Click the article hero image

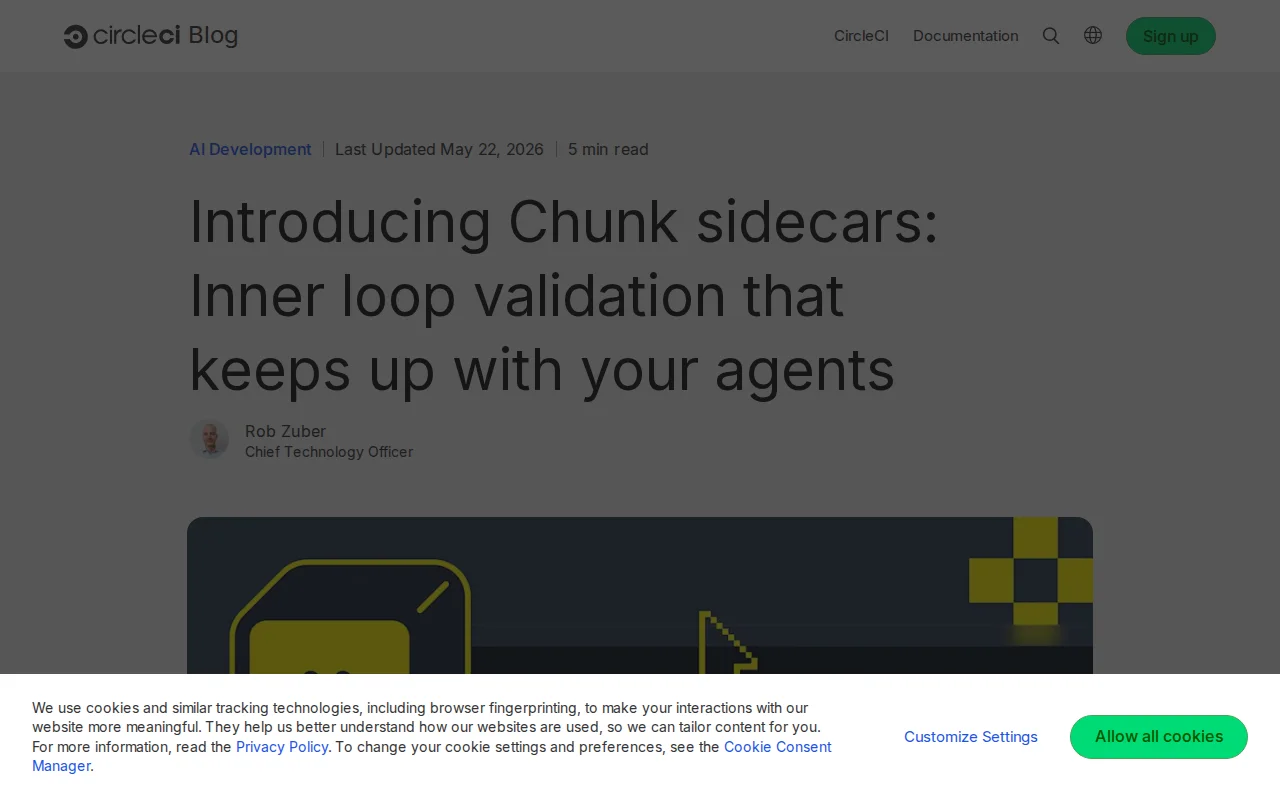(640, 596)
